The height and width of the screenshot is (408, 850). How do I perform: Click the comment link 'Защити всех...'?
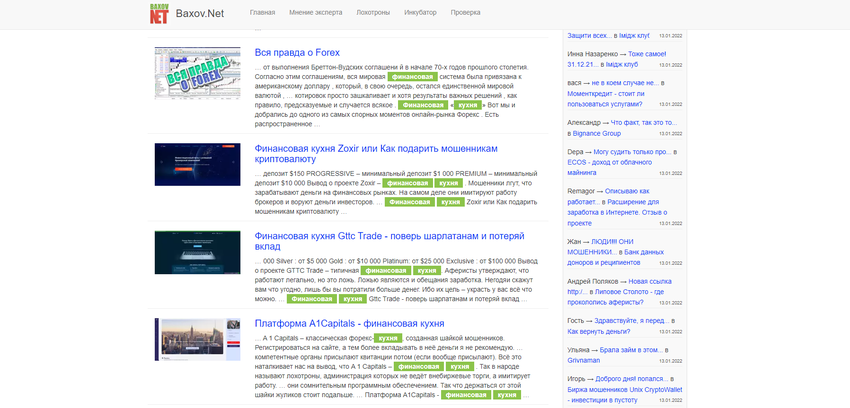590,36
